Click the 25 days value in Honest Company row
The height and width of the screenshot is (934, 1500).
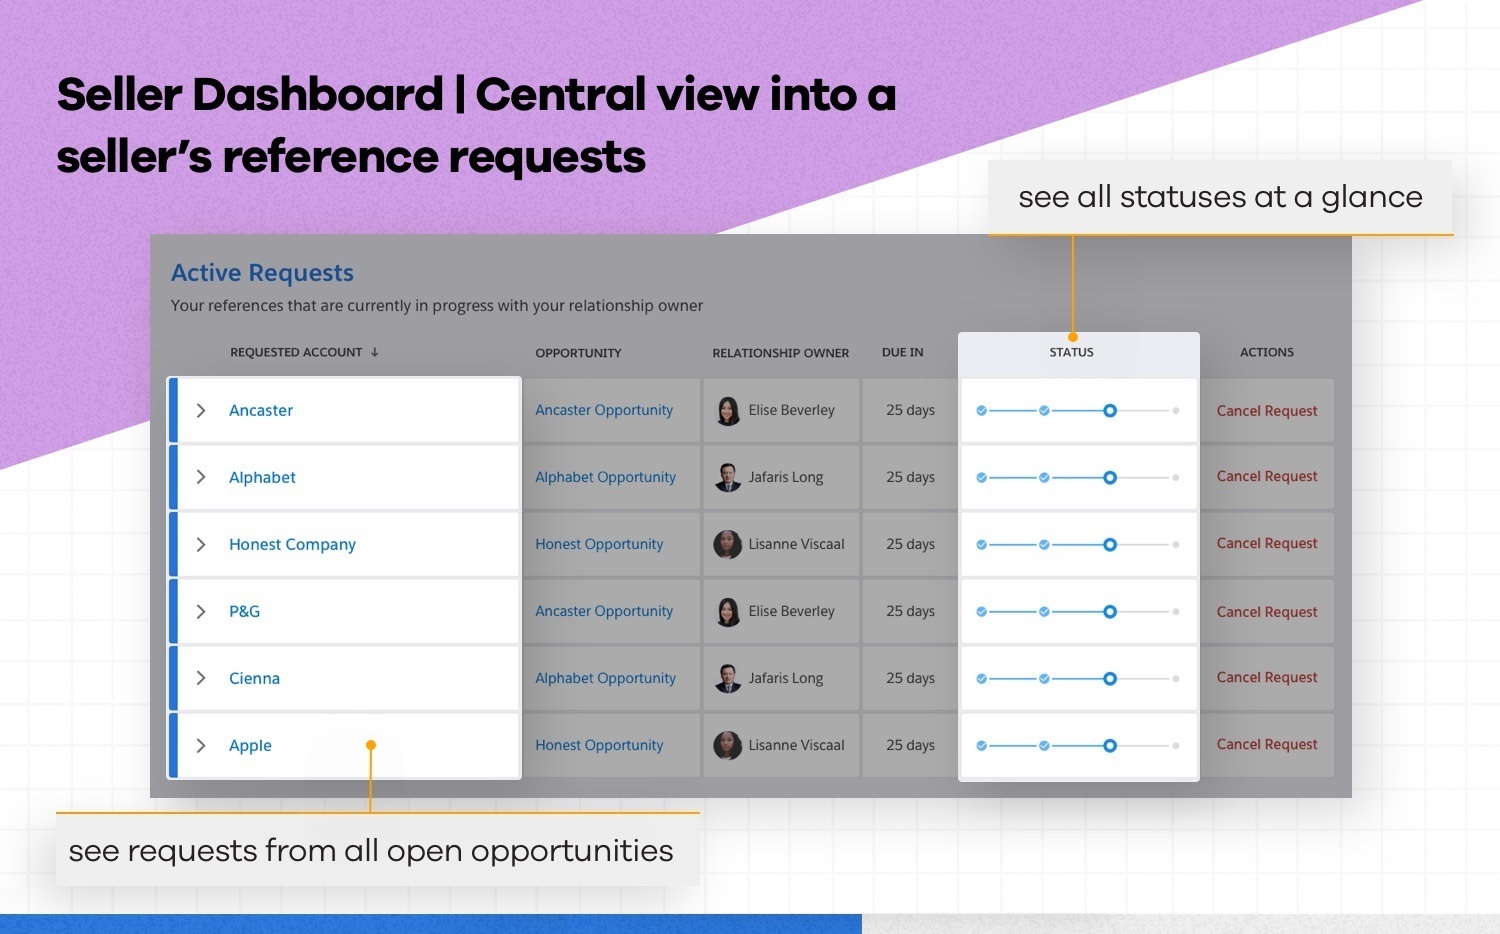tap(910, 544)
